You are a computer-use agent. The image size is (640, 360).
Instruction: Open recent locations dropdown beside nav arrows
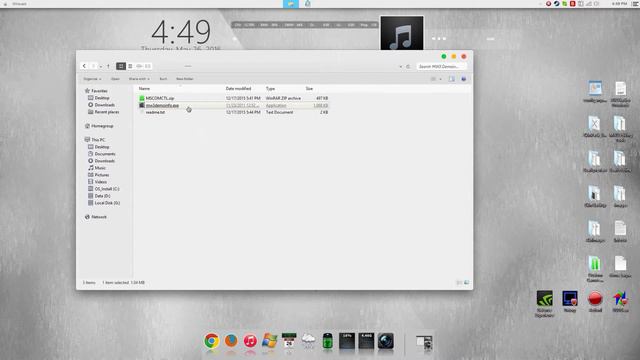(x=101, y=66)
